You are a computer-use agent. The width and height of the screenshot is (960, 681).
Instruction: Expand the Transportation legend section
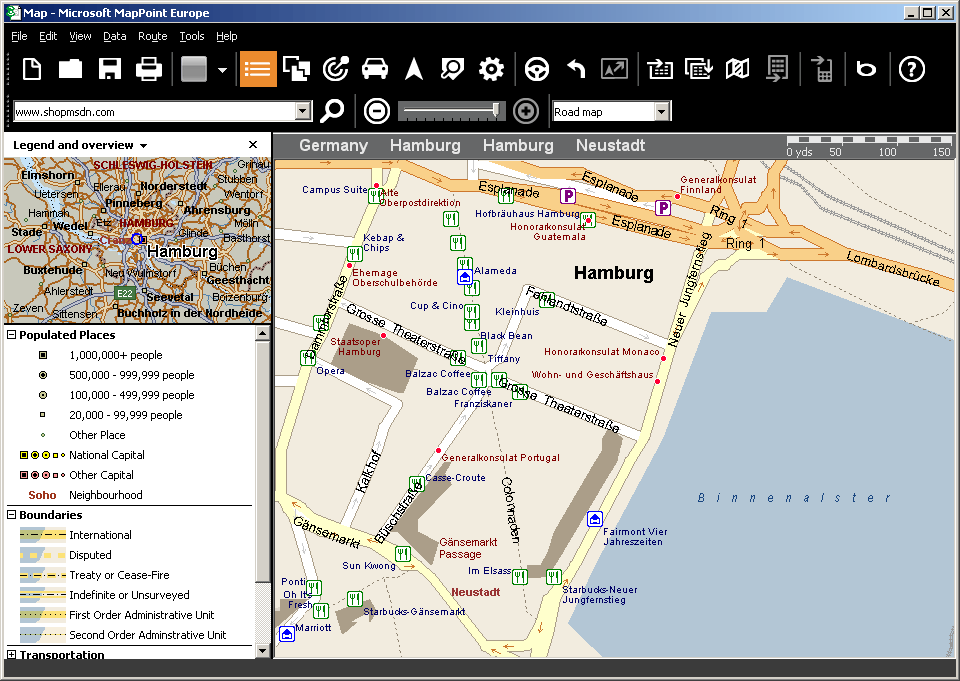[x=12, y=655]
